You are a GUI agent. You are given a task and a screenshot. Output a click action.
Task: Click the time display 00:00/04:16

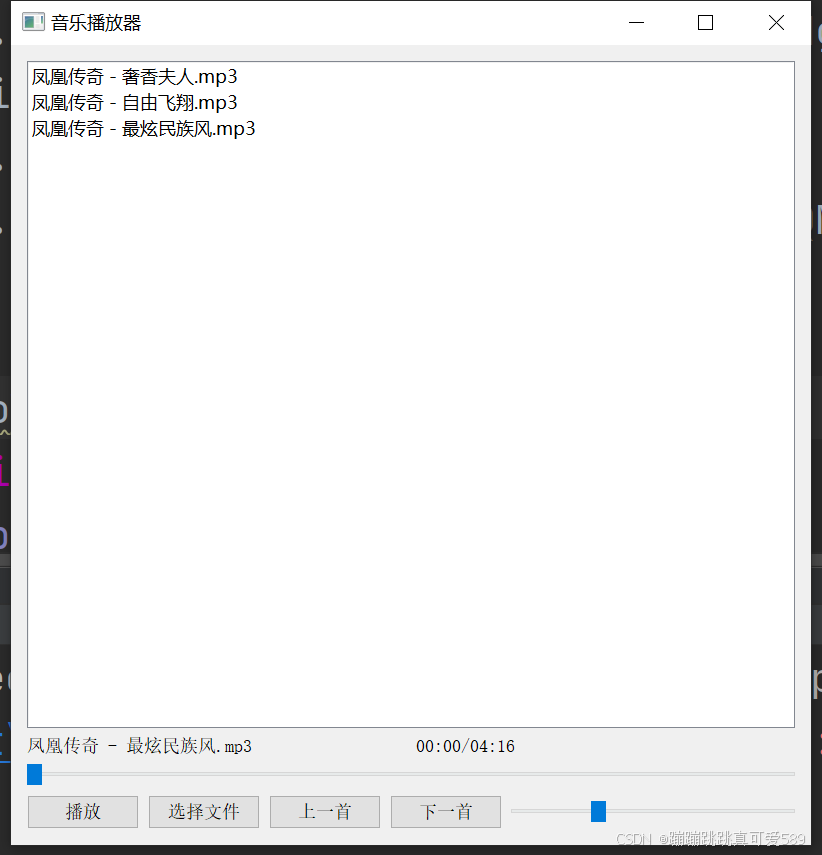(465, 746)
